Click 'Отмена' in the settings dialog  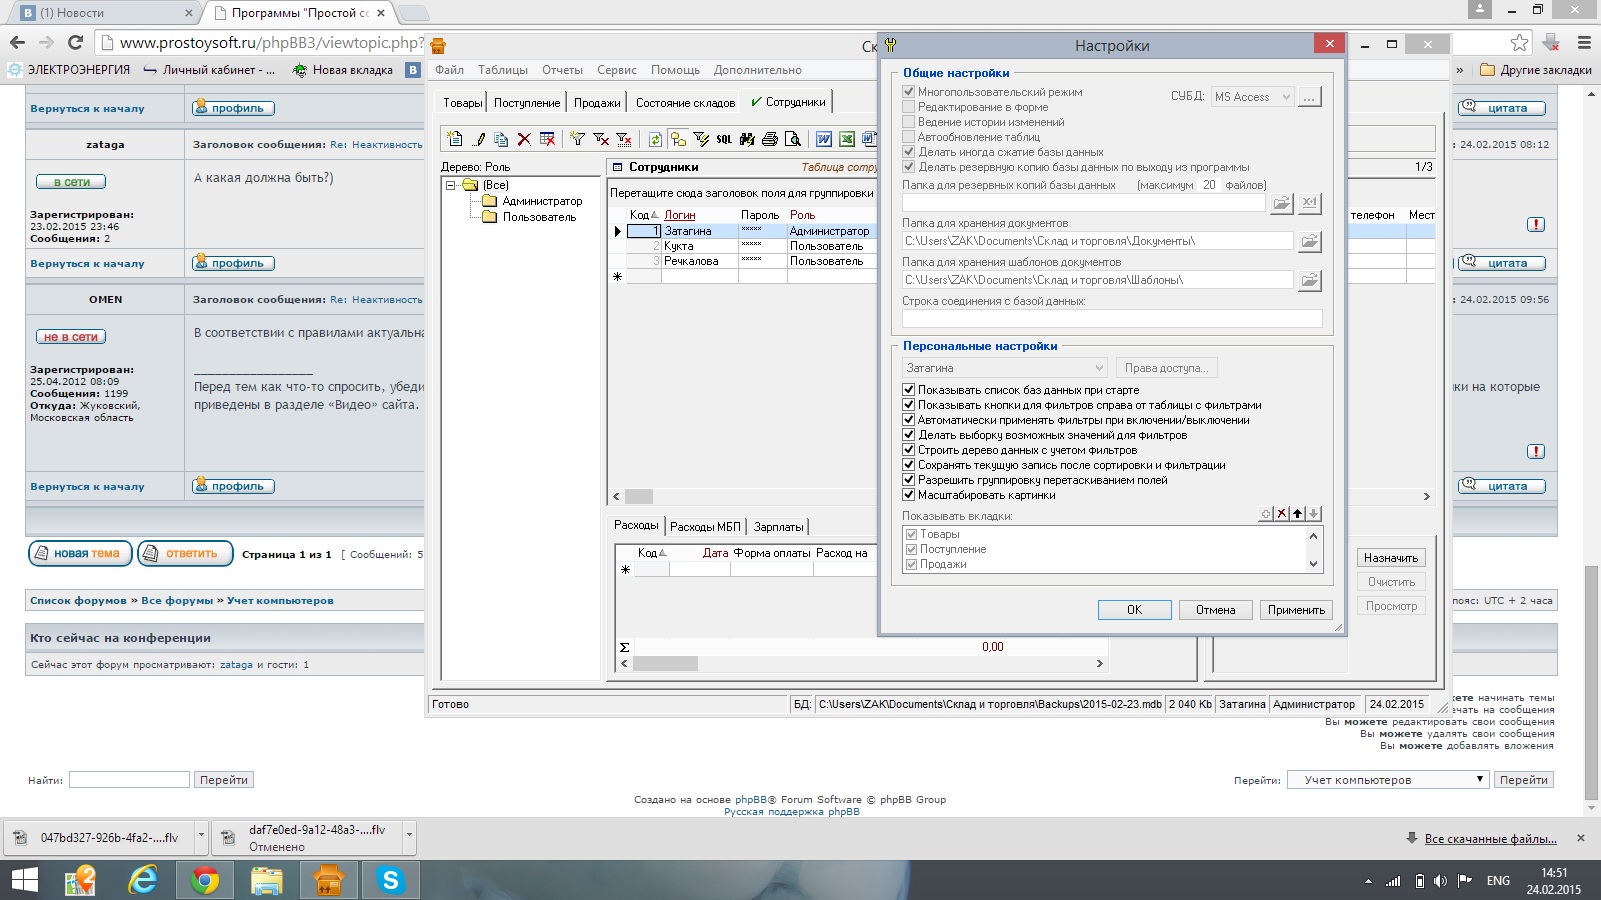tap(1215, 610)
